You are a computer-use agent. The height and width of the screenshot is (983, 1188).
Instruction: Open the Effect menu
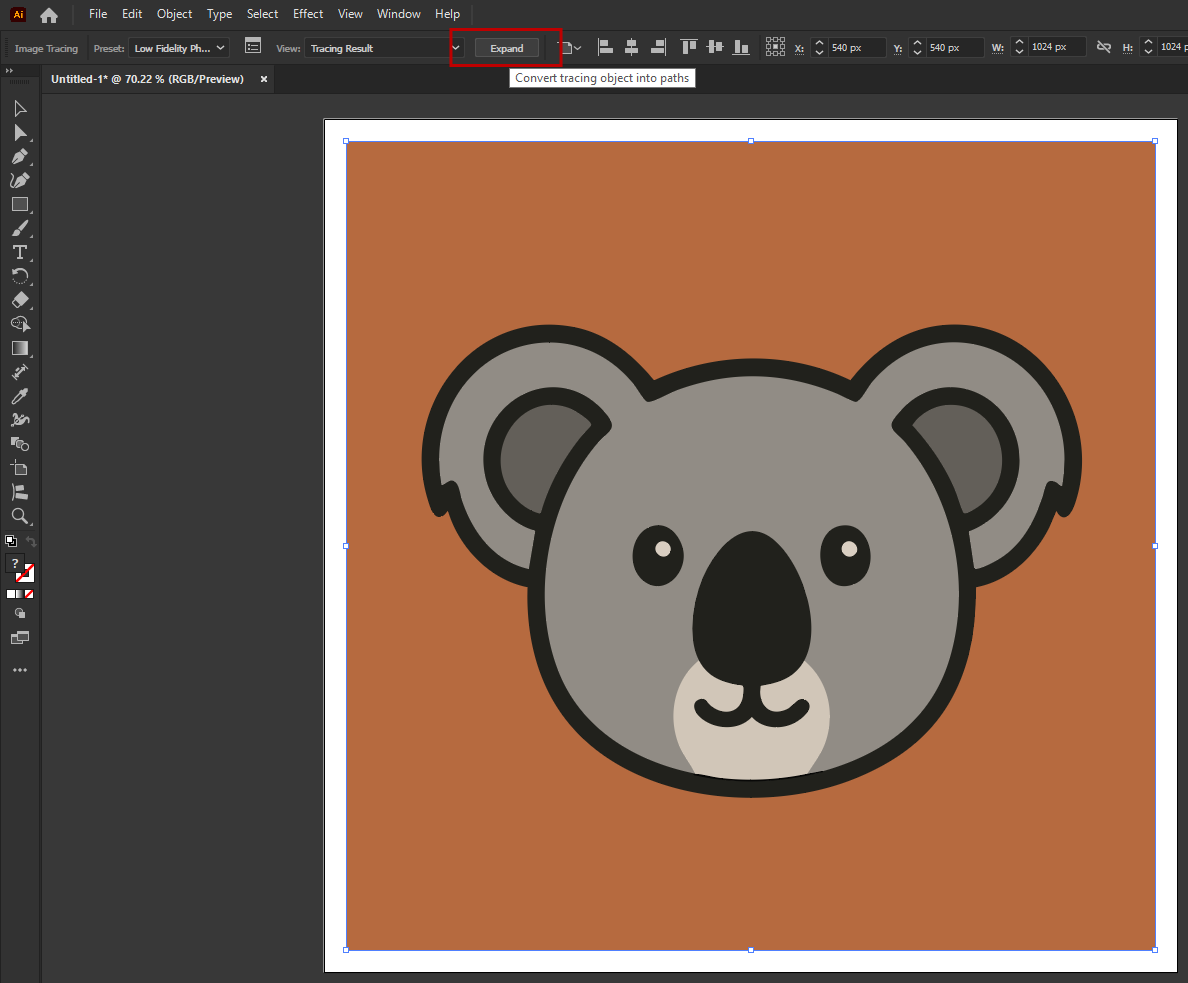[x=308, y=14]
